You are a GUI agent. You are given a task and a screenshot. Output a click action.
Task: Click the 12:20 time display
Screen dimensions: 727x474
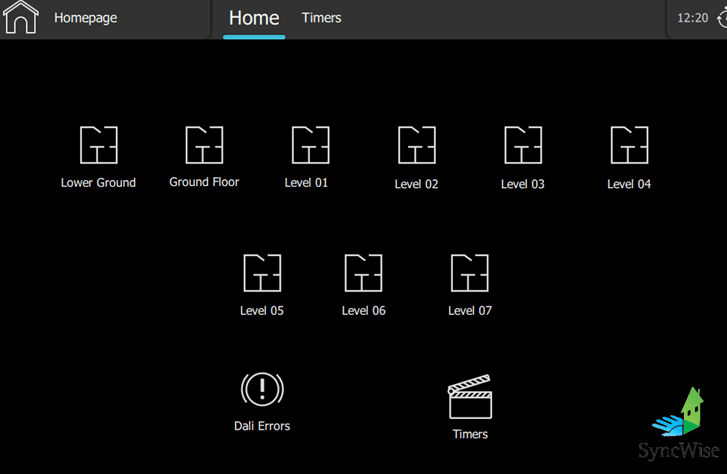point(692,18)
